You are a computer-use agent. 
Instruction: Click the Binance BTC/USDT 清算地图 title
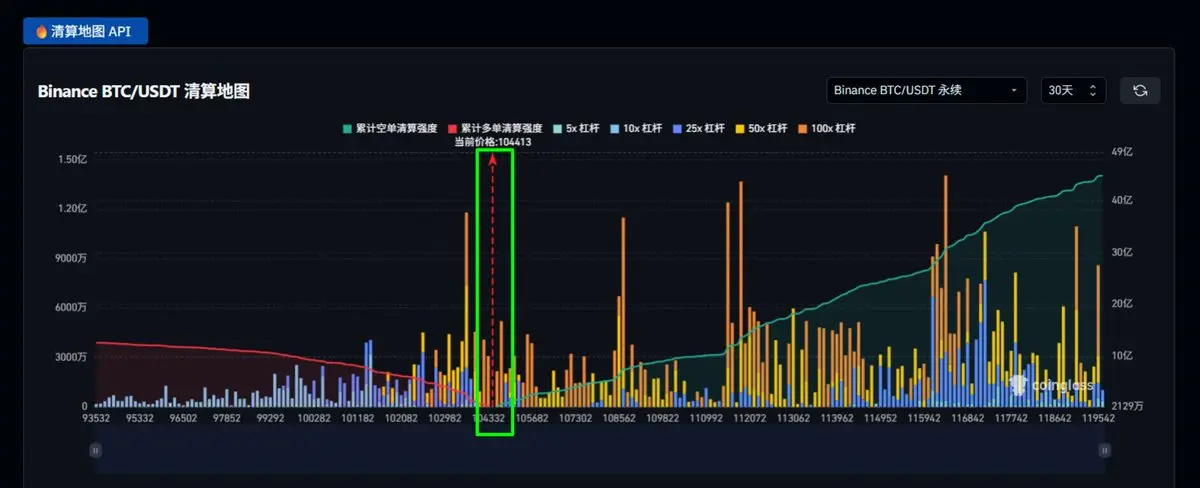[x=143, y=91]
